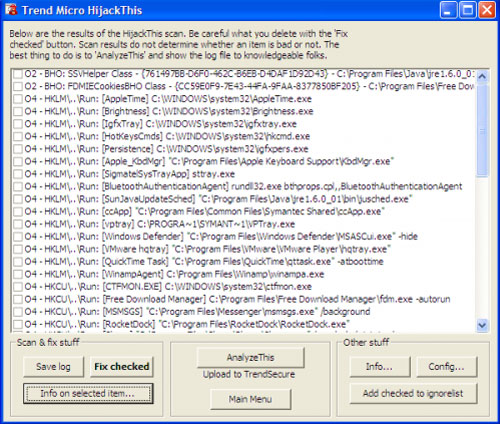
Task: Check the FDMIECookiesBHO Class entry
Action: [18, 86]
